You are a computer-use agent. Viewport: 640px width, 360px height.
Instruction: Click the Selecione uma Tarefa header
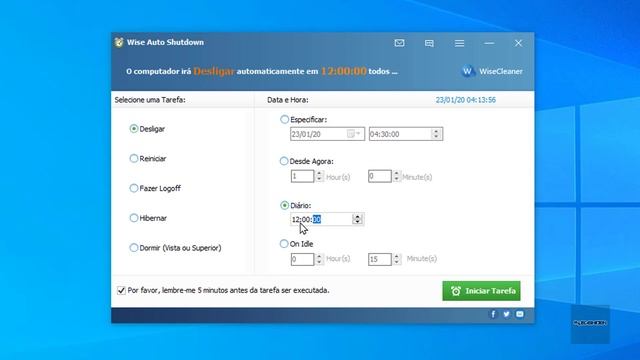point(150,100)
